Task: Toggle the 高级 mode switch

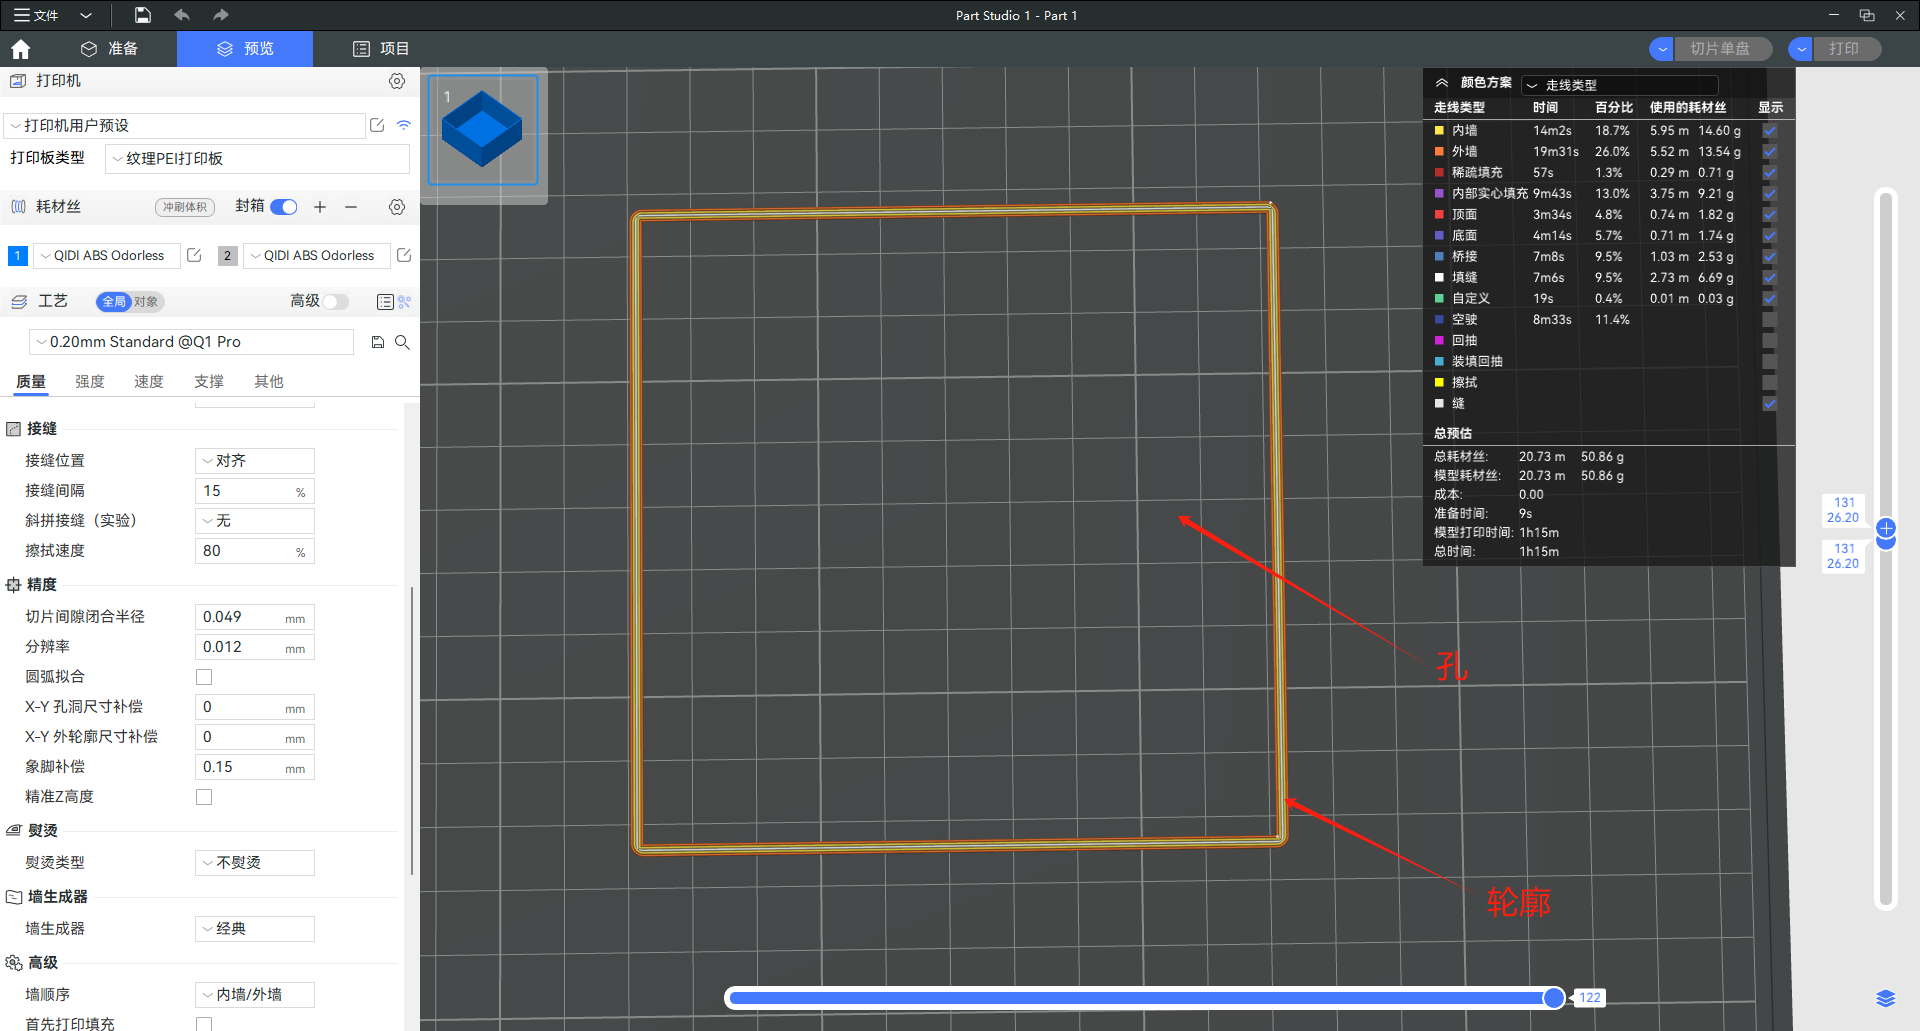Action: 336,302
